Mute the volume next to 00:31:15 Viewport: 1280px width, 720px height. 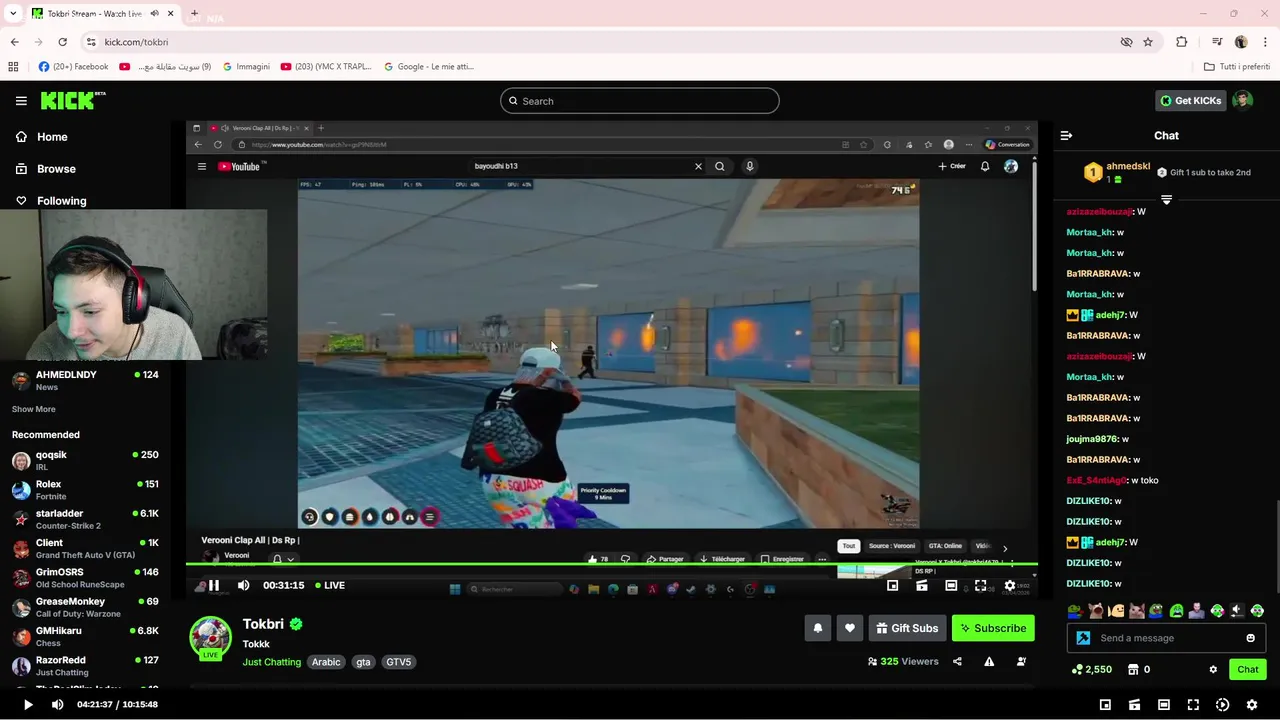pyautogui.click(x=243, y=585)
